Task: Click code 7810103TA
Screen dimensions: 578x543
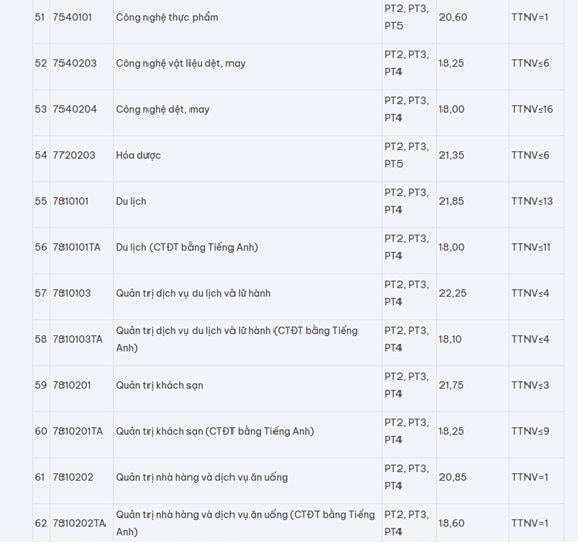Action: 77,339
